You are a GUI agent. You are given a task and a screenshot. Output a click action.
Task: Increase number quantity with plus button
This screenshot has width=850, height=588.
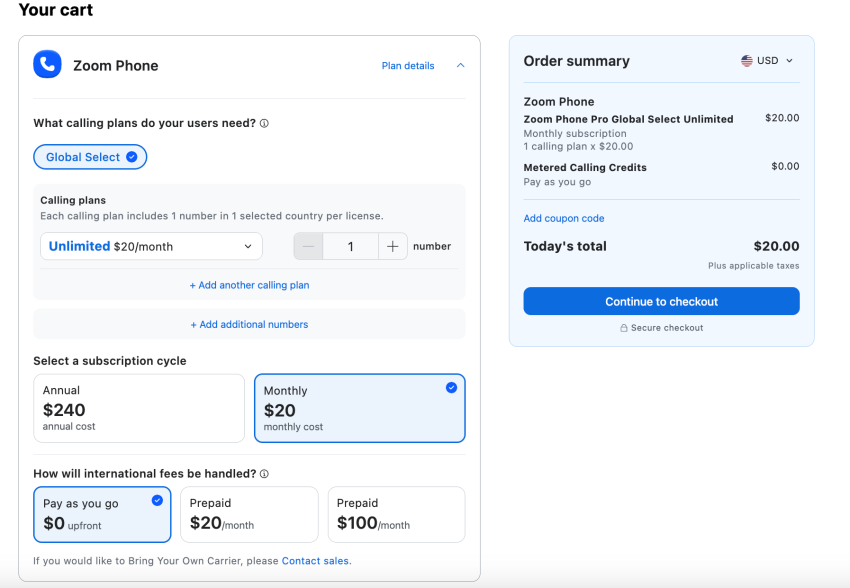pos(393,246)
